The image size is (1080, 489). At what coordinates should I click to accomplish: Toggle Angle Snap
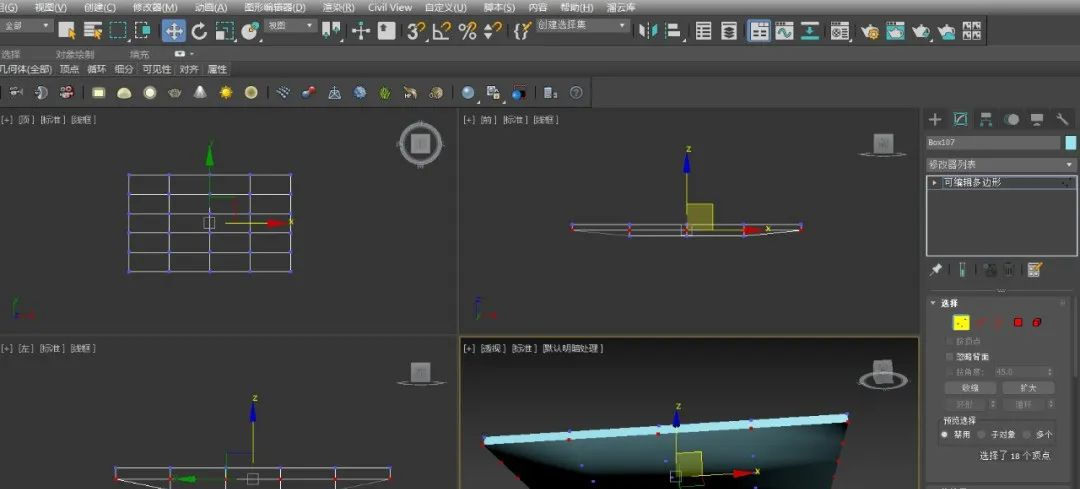(x=442, y=30)
